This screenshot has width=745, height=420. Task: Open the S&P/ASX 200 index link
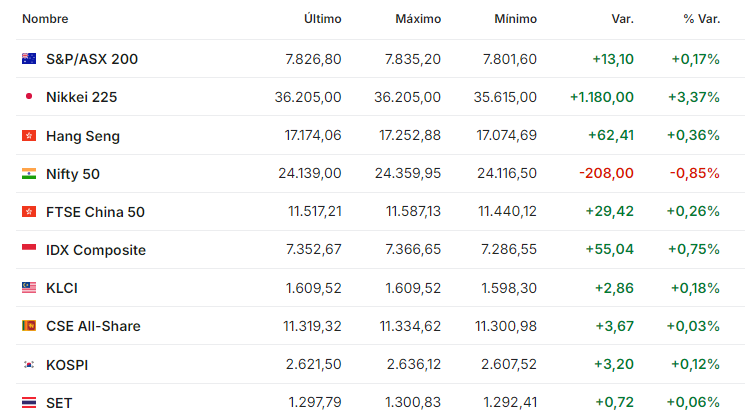pos(92,59)
